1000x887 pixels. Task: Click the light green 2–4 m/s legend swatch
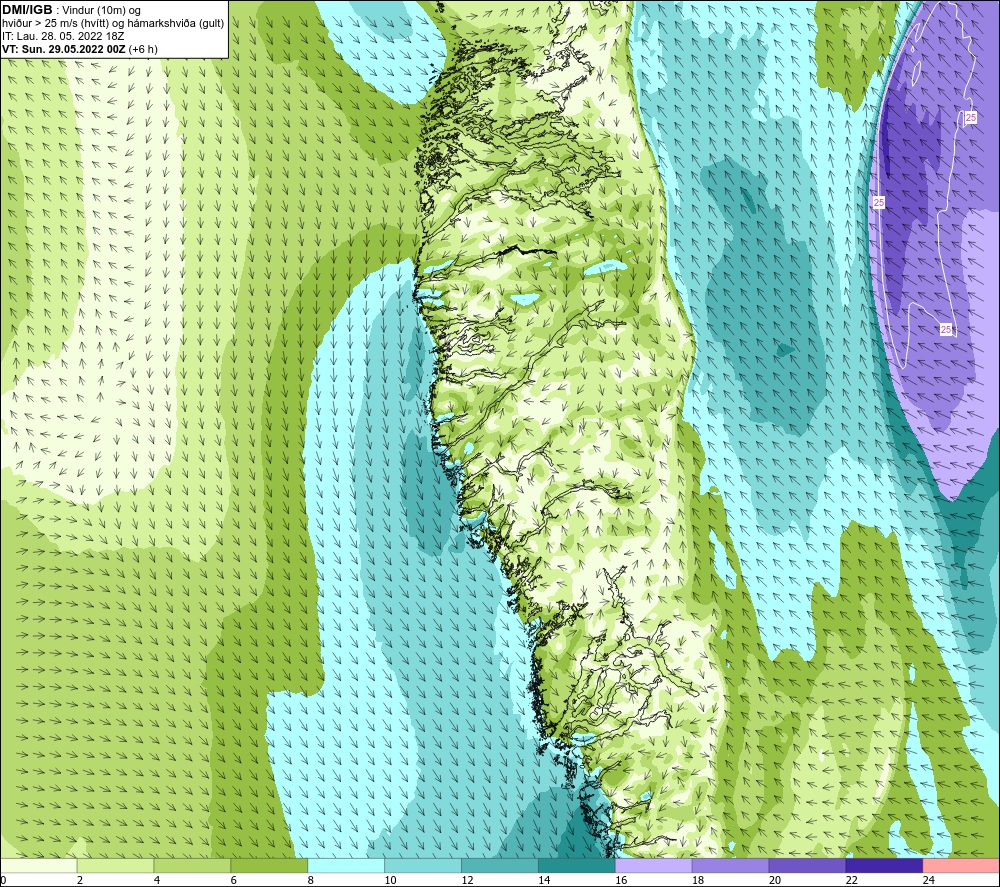click(x=115, y=866)
